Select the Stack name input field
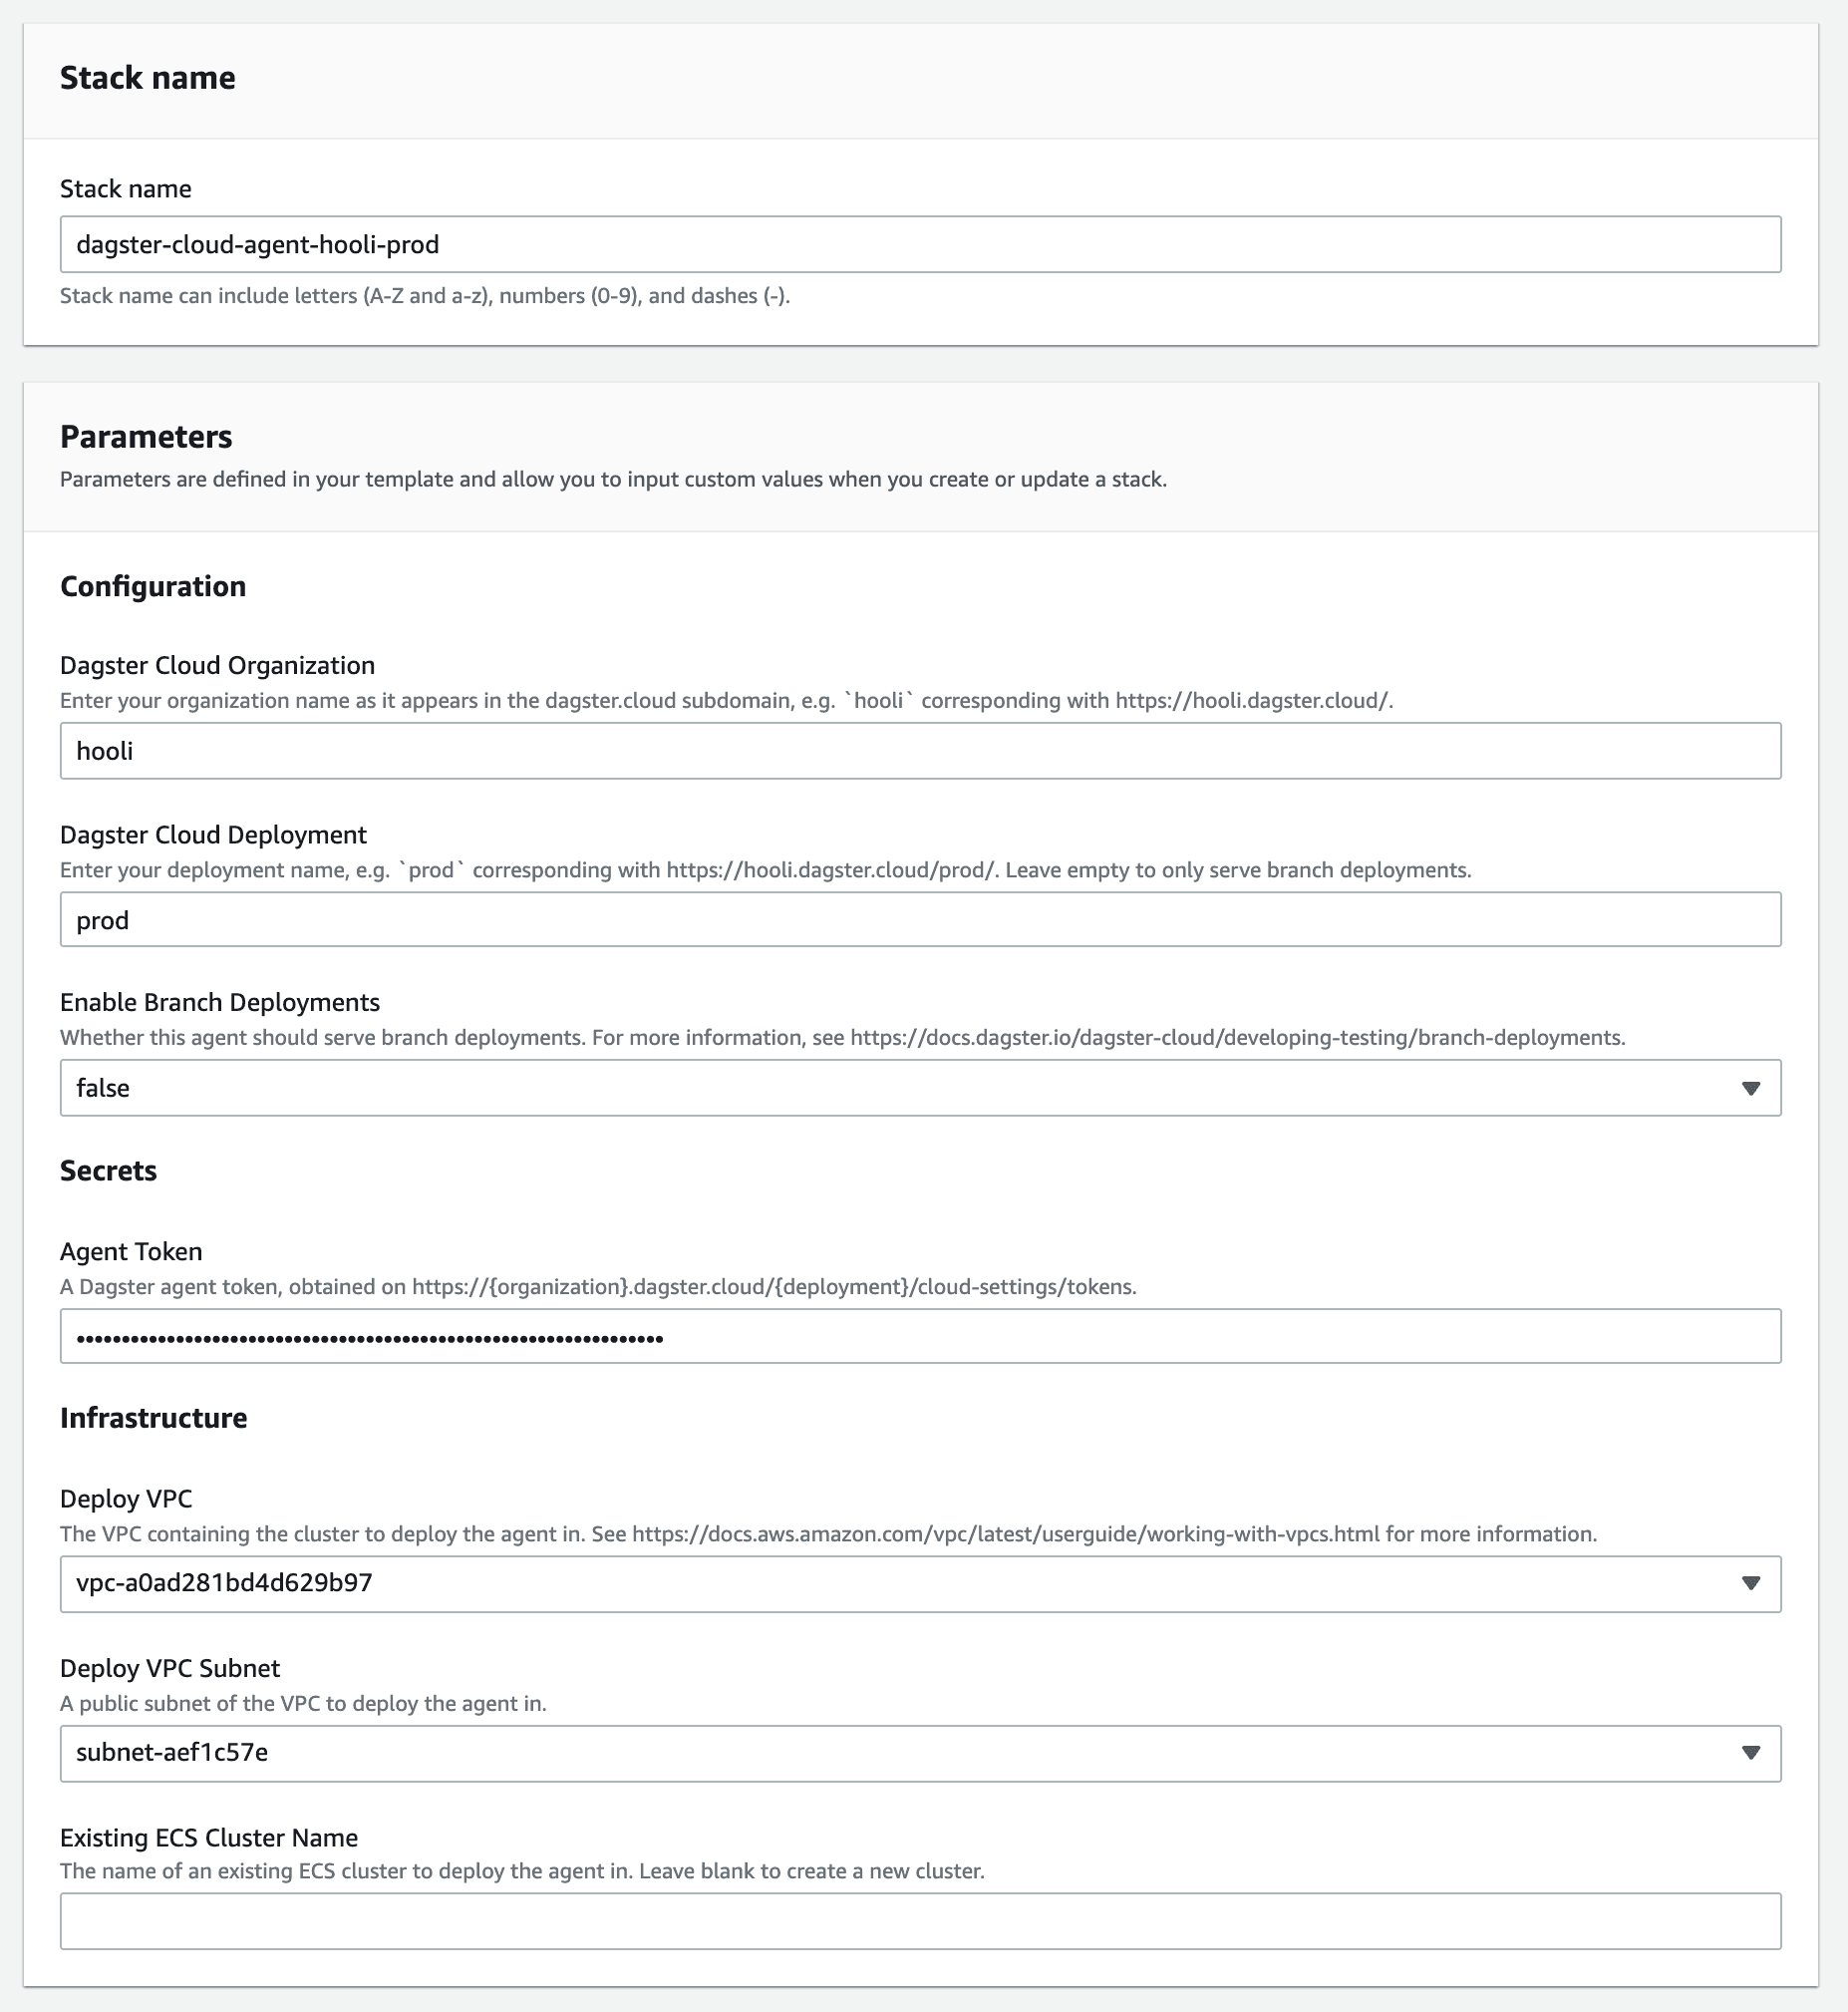 920,244
